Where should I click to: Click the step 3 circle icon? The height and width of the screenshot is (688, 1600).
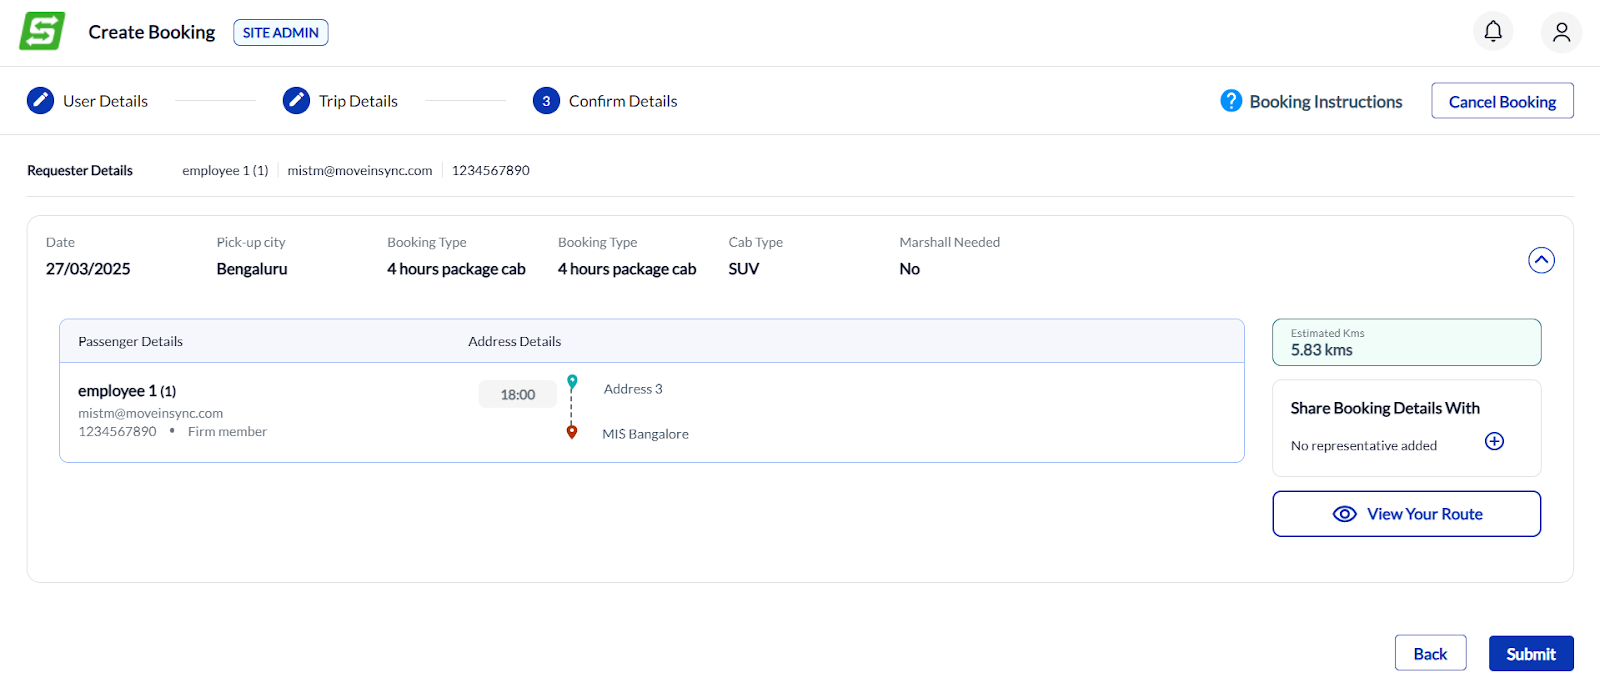(x=546, y=101)
